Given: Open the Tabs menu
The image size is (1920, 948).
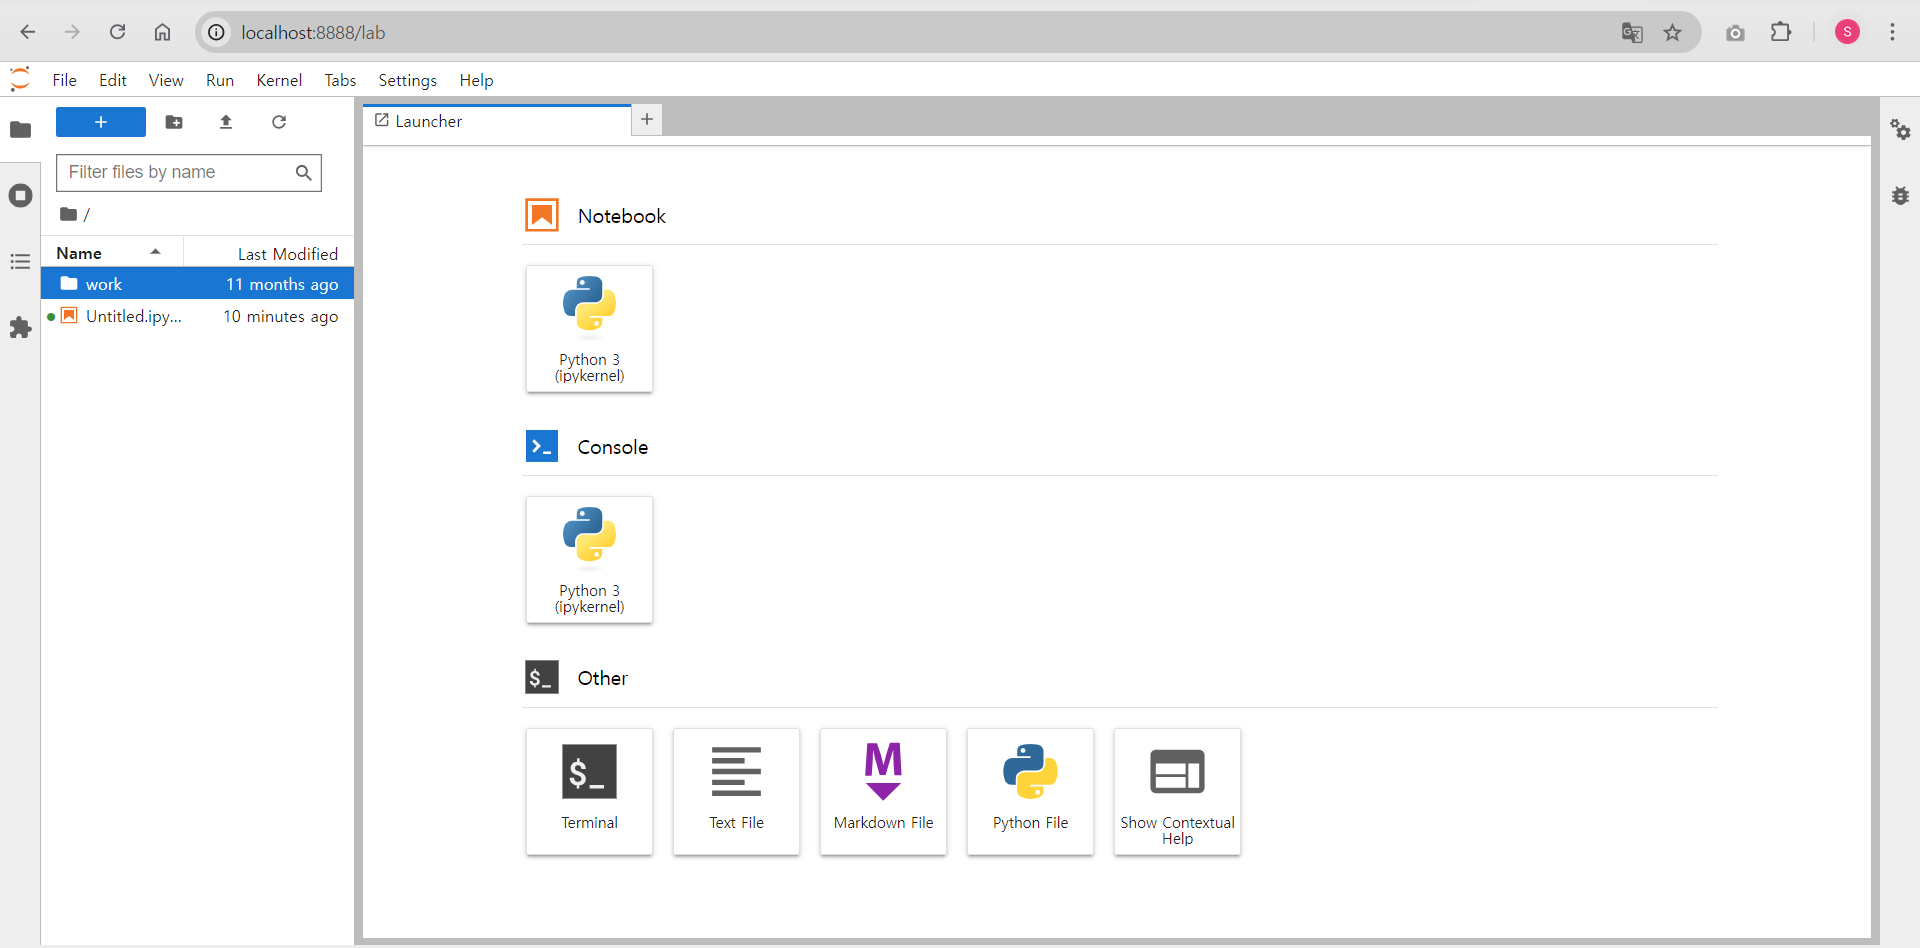Looking at the screenshot, I should pos(340,80).
